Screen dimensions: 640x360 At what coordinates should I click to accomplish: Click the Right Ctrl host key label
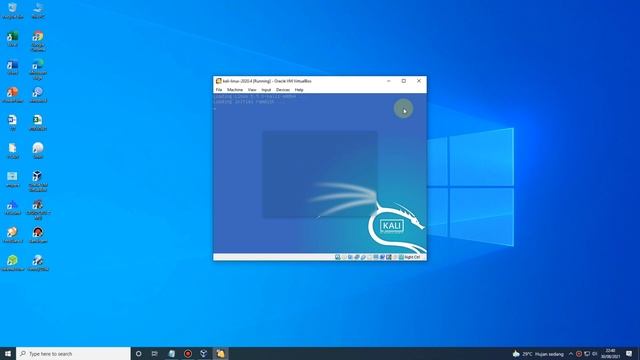point(412,257)
